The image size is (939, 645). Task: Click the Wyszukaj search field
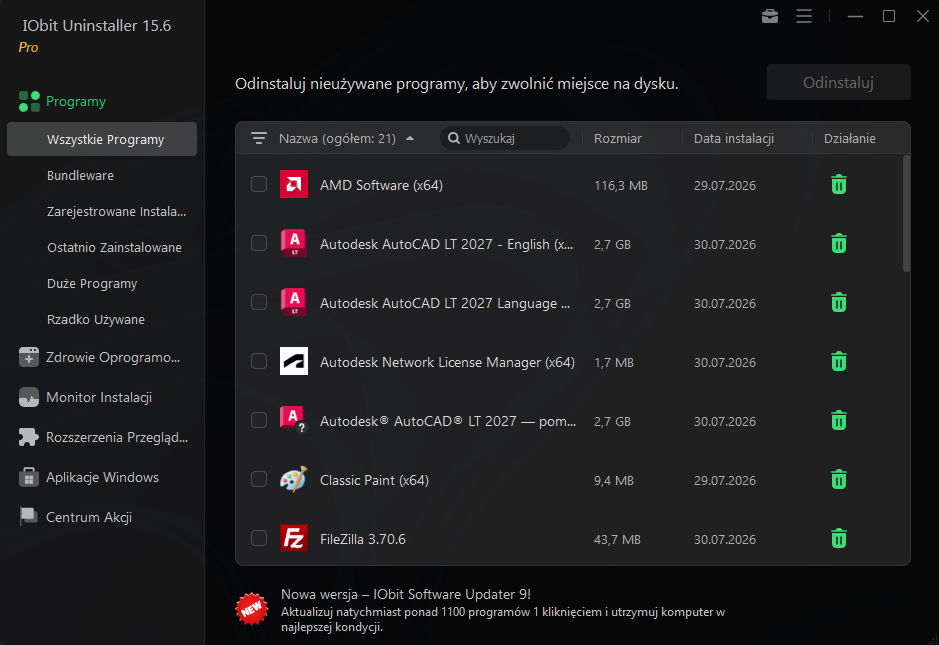(505, 138)
